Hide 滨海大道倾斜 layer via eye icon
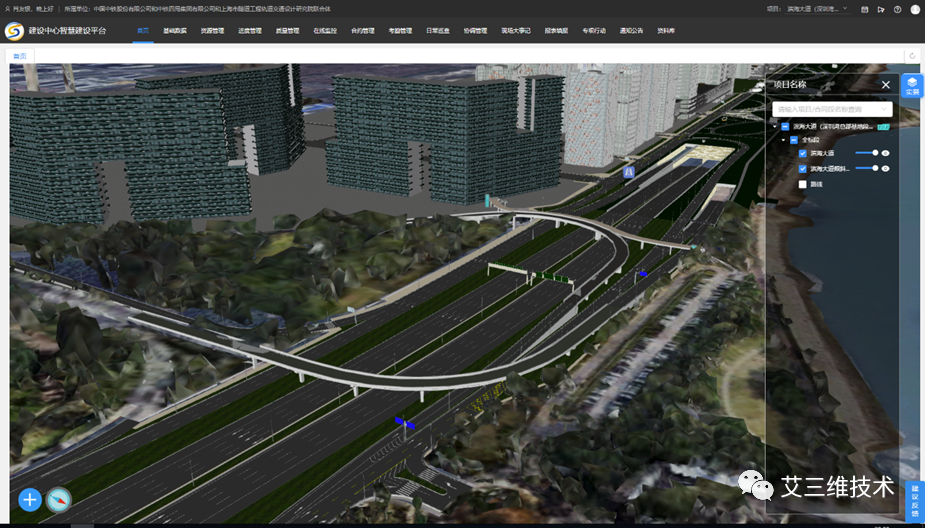 click(x=885, y=168)
